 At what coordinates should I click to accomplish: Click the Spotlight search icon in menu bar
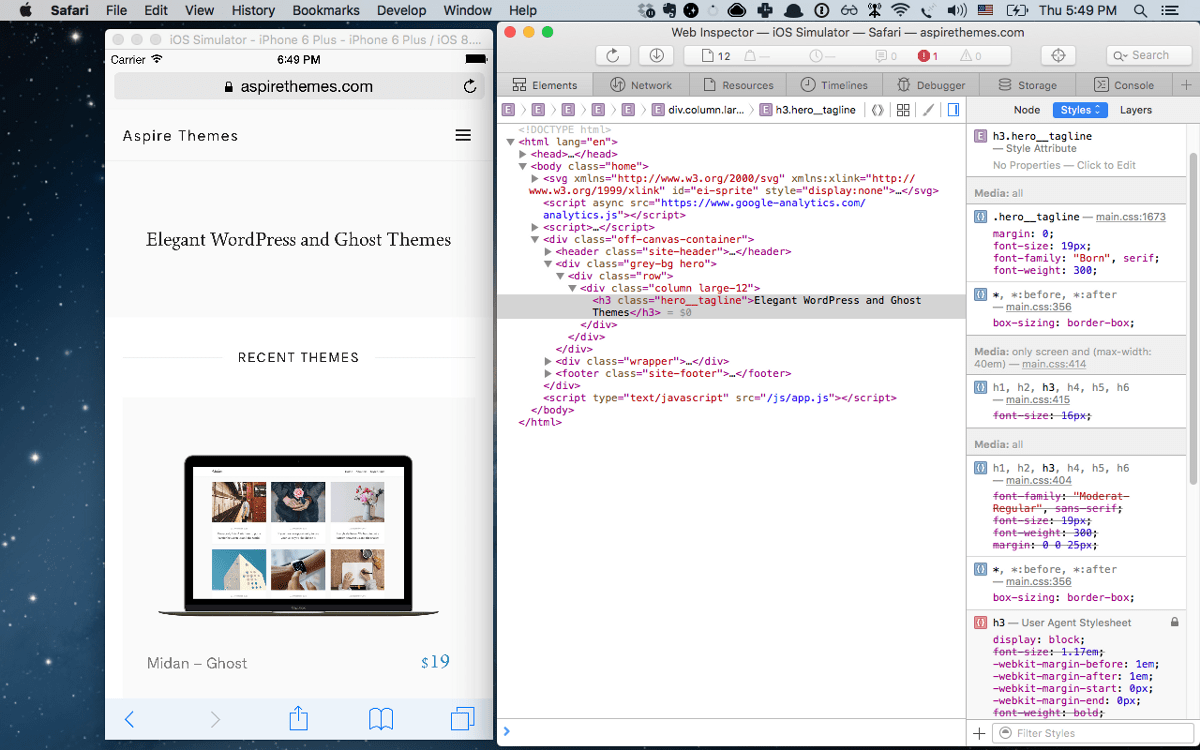[1140, 10]
